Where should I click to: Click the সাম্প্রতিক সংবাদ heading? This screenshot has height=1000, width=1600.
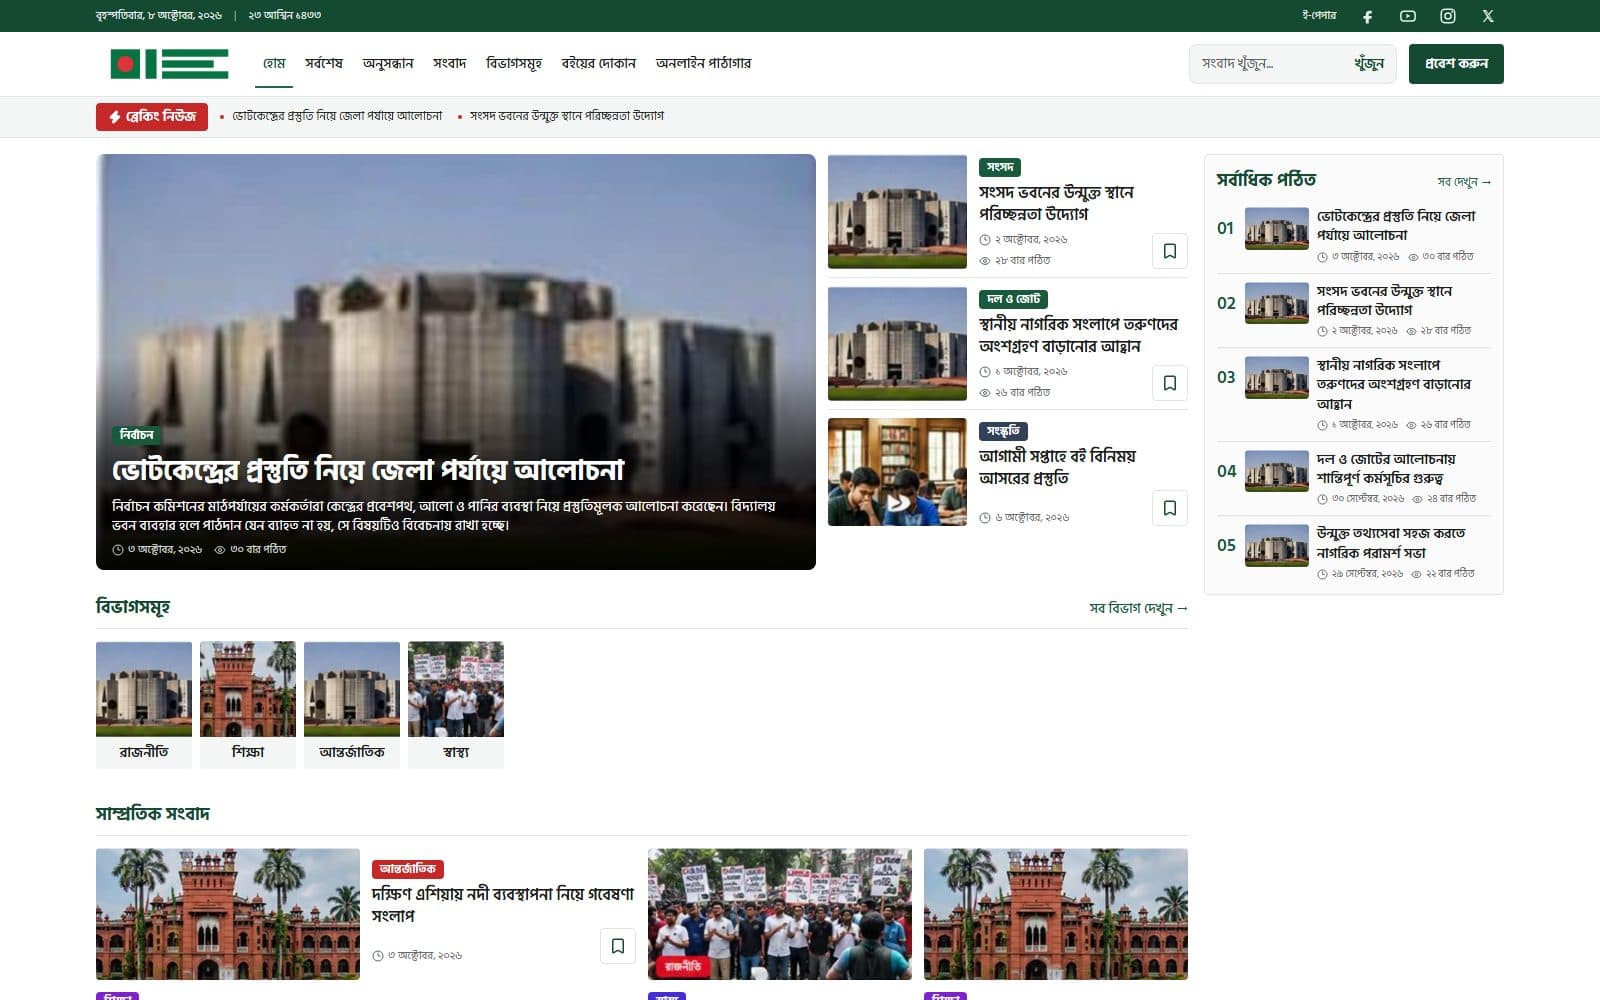[153, 814]
